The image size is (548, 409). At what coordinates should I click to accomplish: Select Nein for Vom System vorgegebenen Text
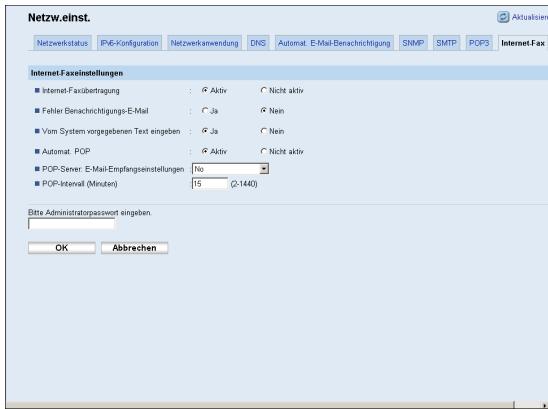(x=264, y=131)
